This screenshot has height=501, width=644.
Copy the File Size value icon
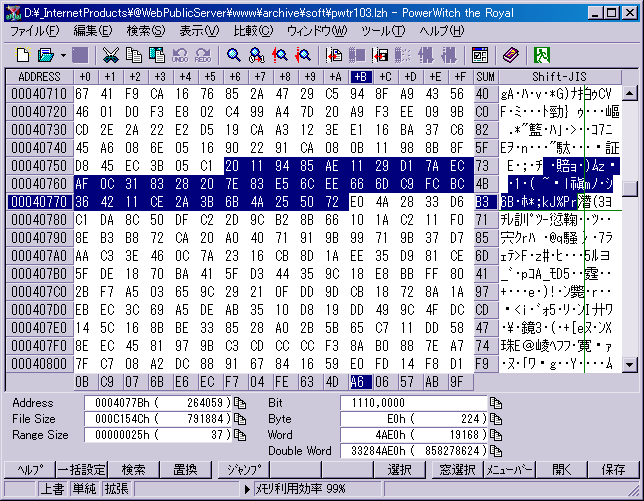click(x=240, y=419)
